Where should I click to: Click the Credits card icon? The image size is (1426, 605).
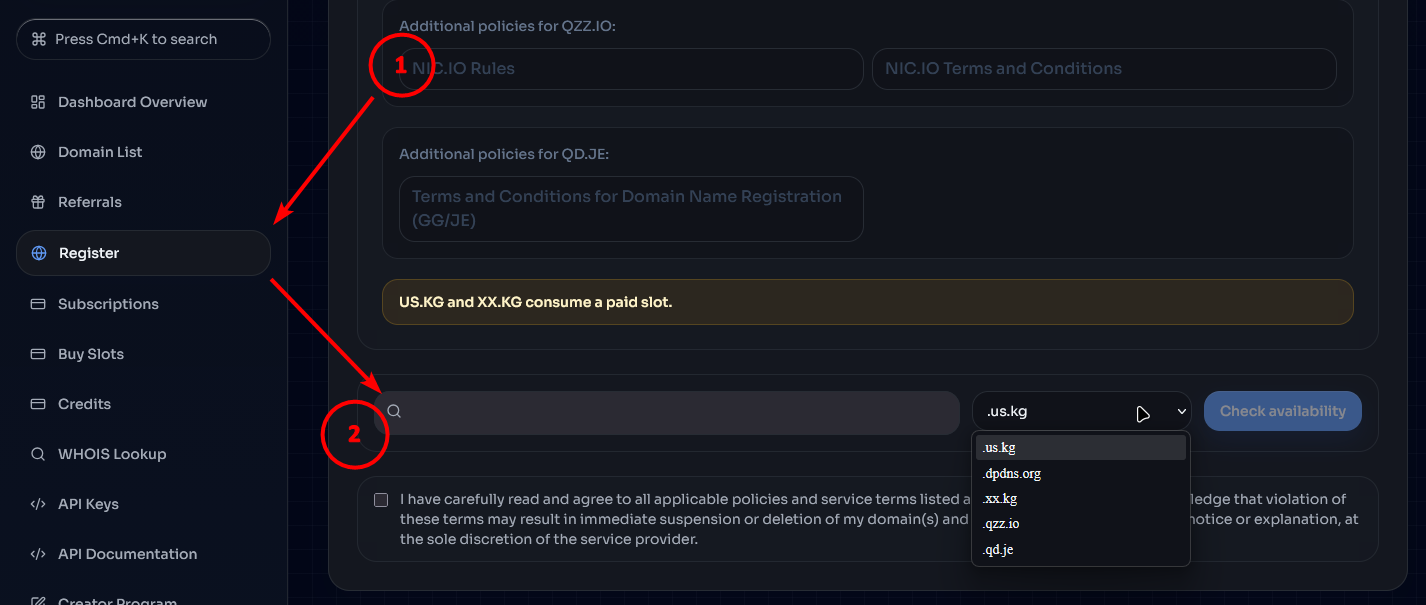(38, 404)
